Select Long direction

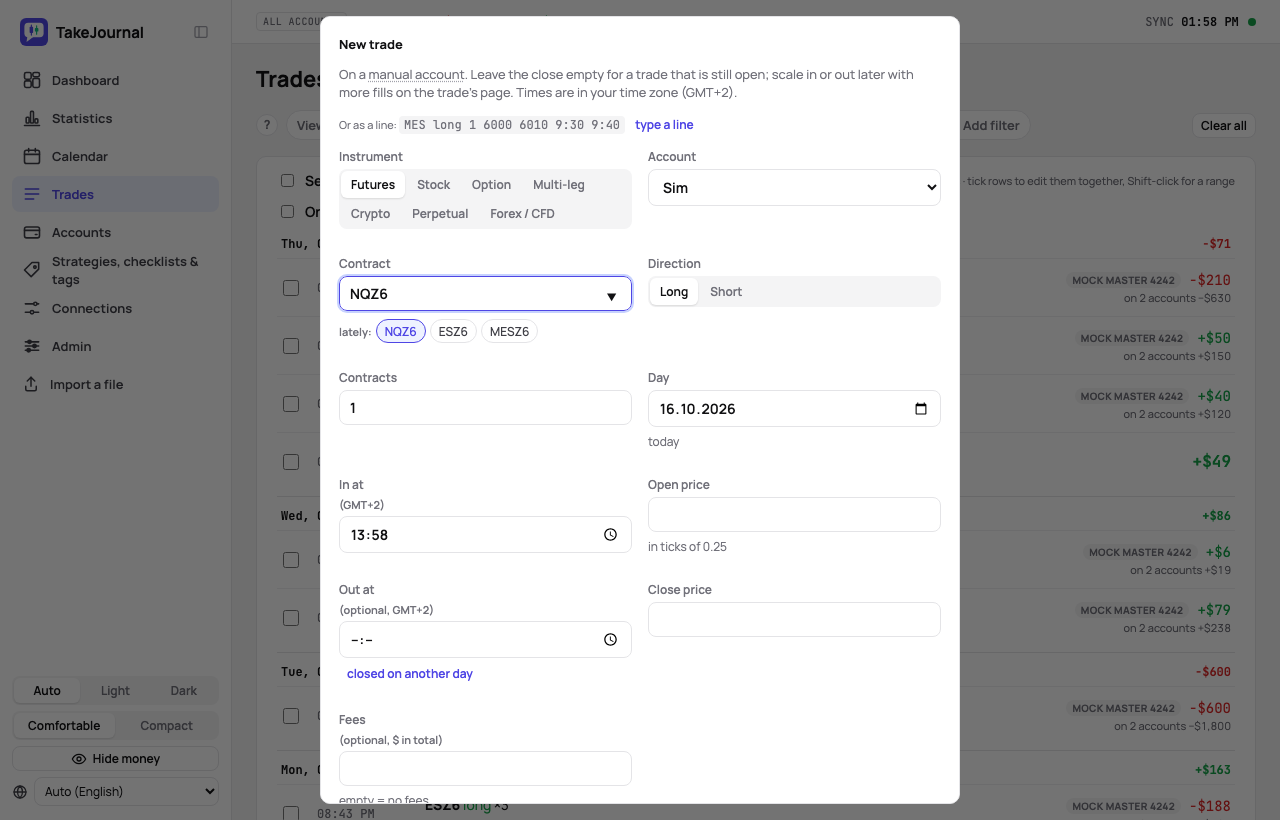pyautogui.click(x=674, y=292)
